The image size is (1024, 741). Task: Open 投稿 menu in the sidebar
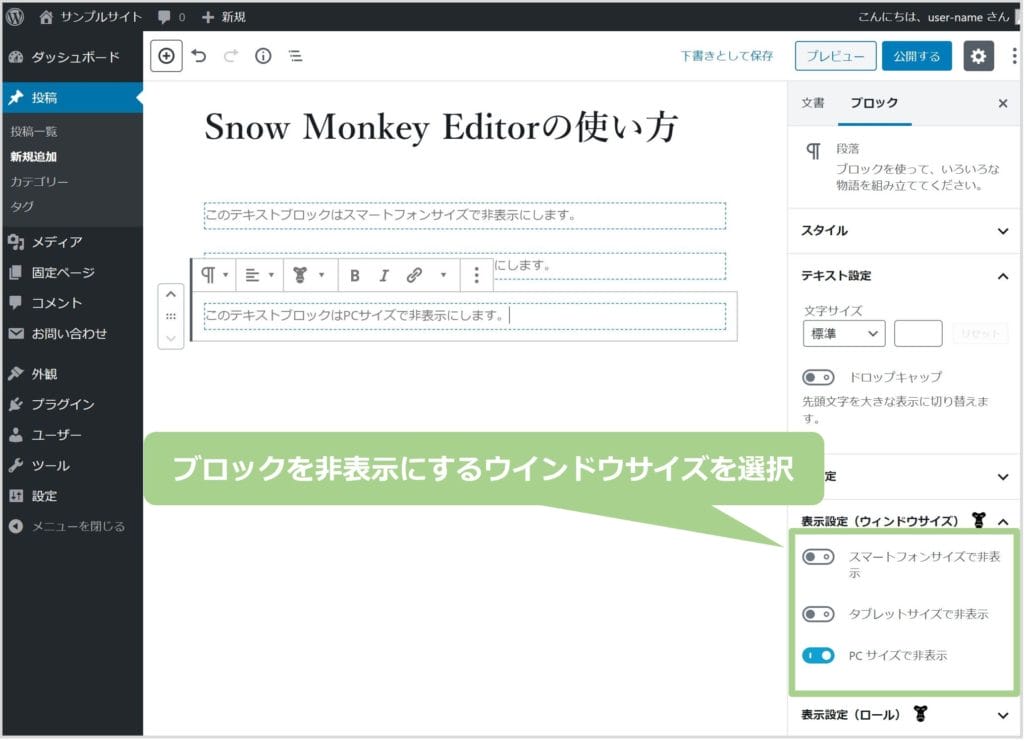point(72,98)
